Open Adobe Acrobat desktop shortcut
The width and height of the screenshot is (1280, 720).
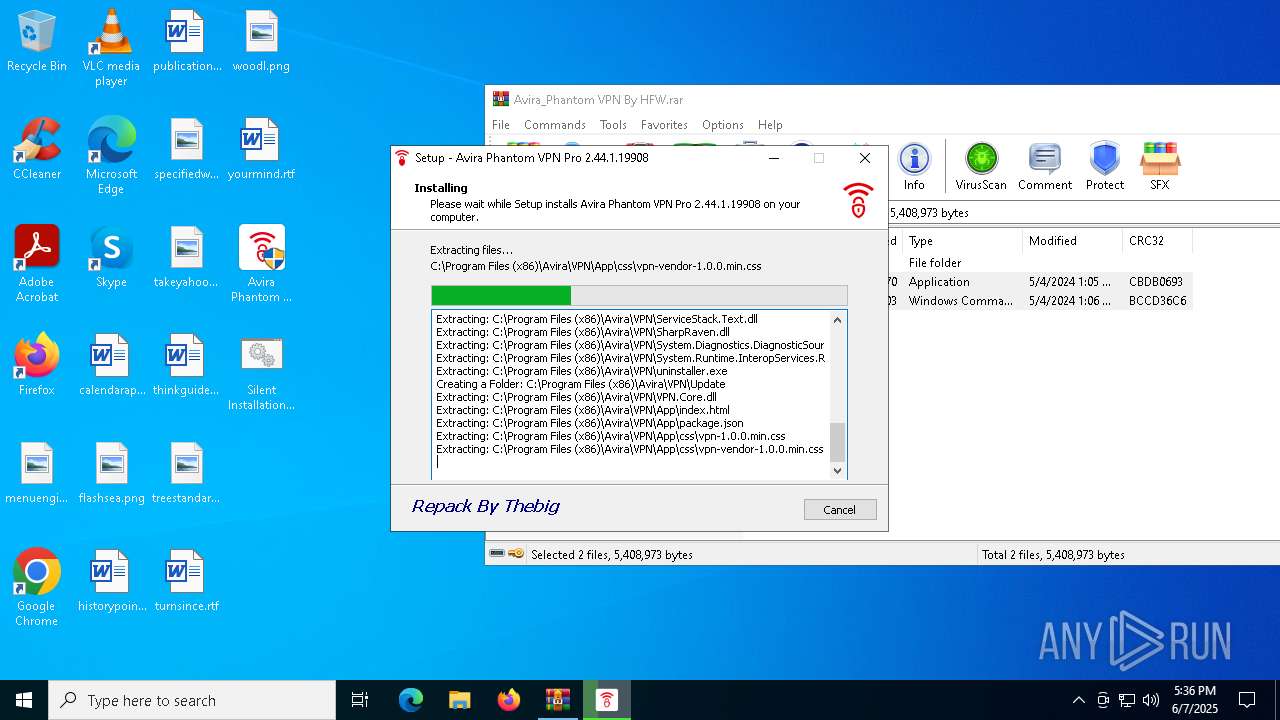(x=37, y=265)
